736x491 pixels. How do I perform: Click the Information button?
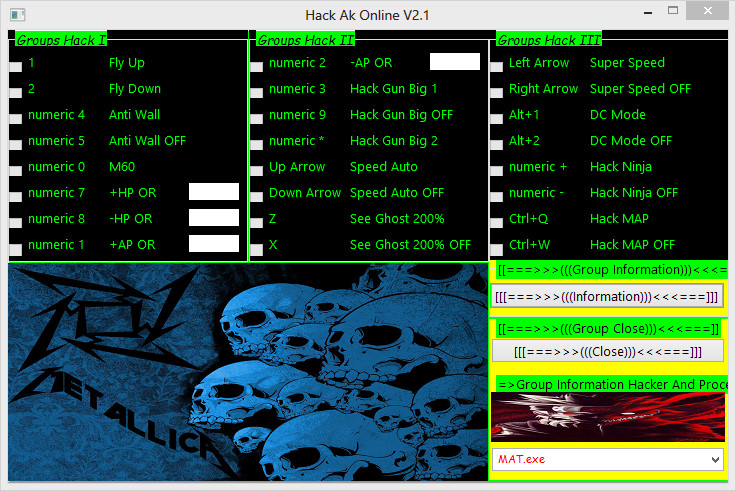coord(607,297)
